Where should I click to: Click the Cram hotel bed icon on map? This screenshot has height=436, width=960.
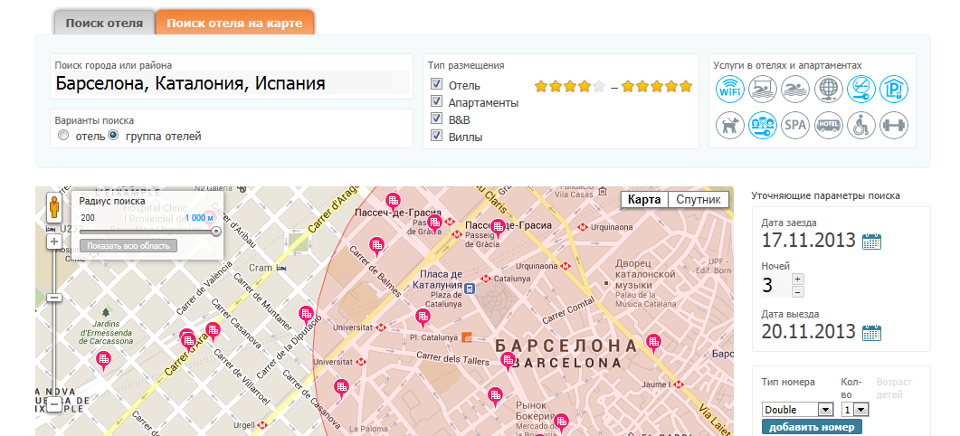281,268
